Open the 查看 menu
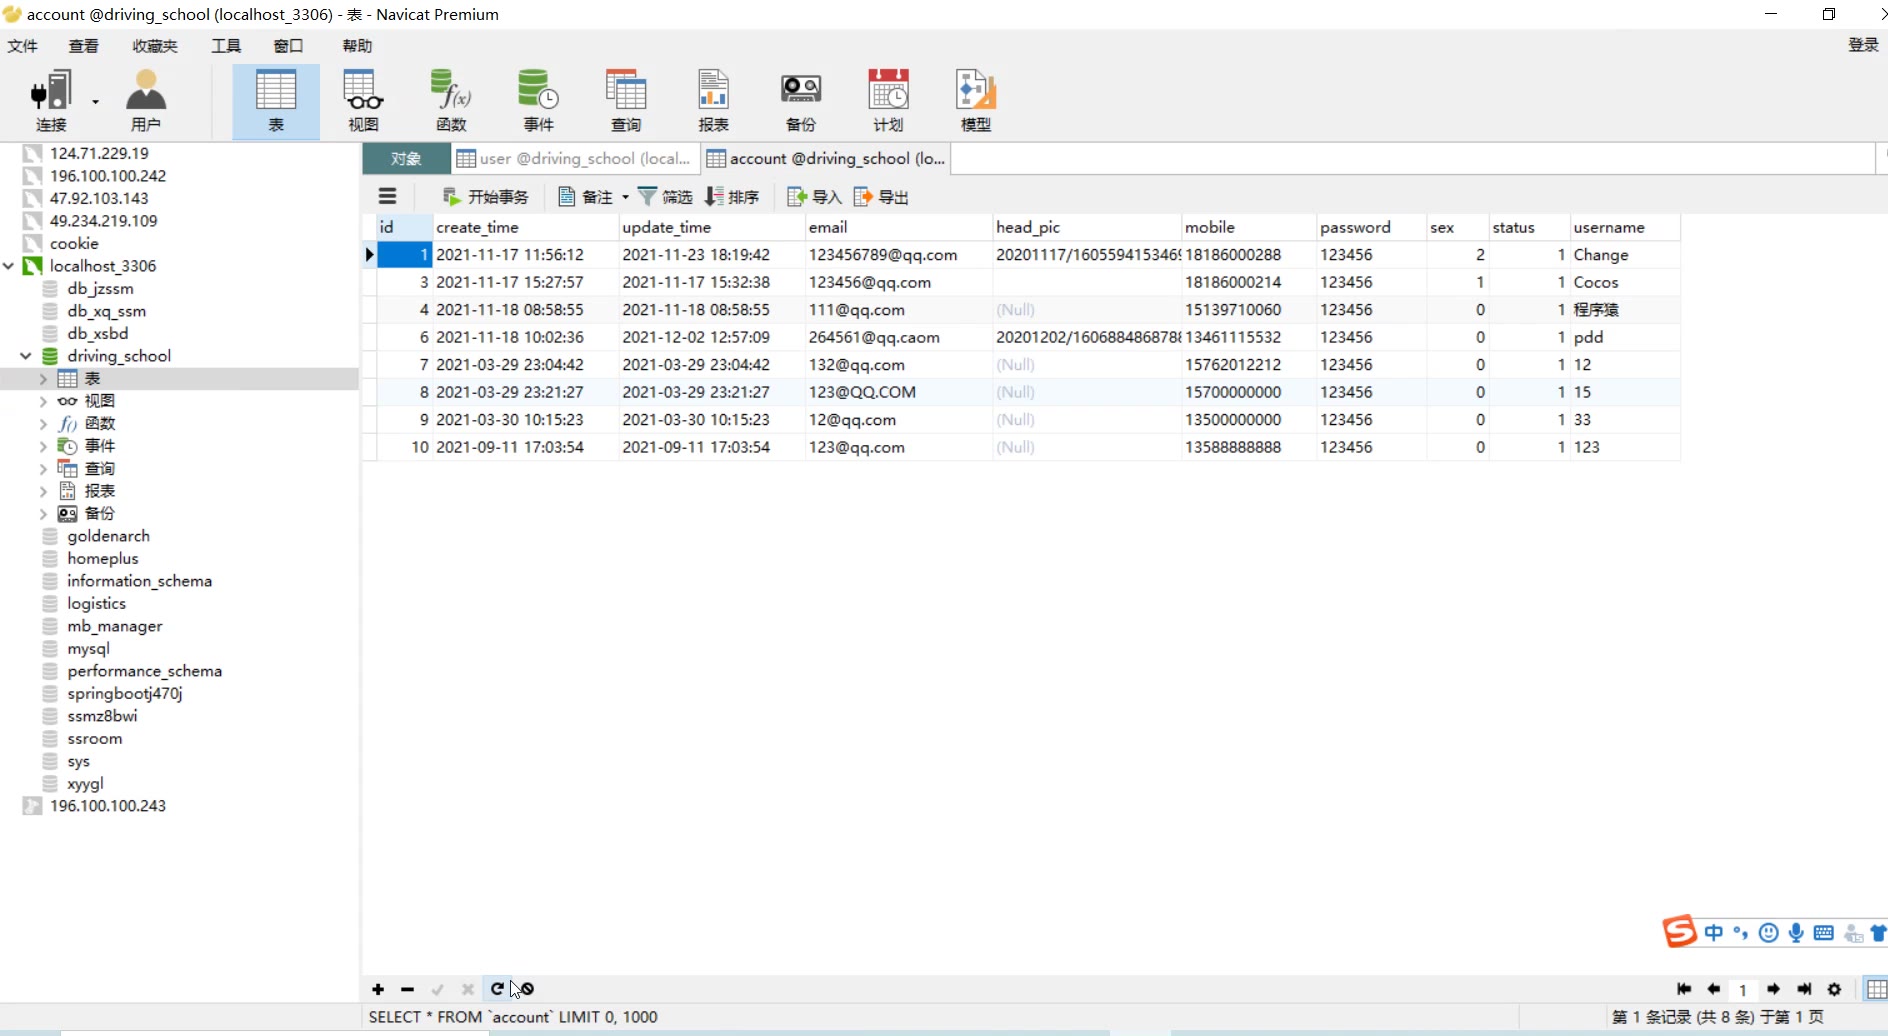 84,46
